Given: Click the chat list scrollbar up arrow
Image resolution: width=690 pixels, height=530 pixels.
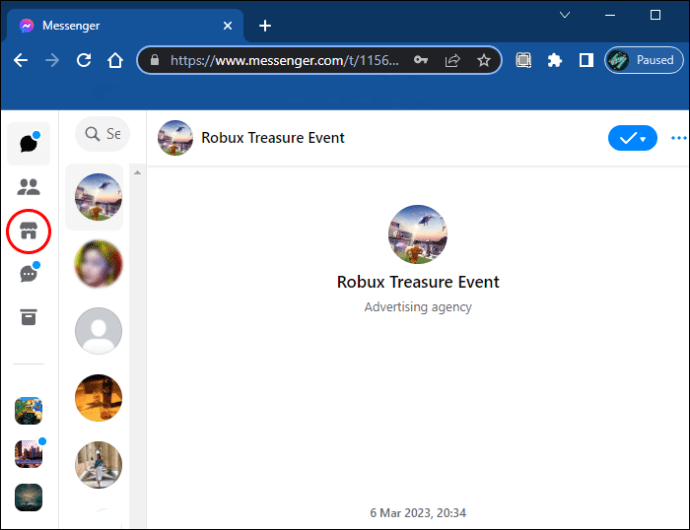Looking at the screenshot, I should (x=137, y=173).
